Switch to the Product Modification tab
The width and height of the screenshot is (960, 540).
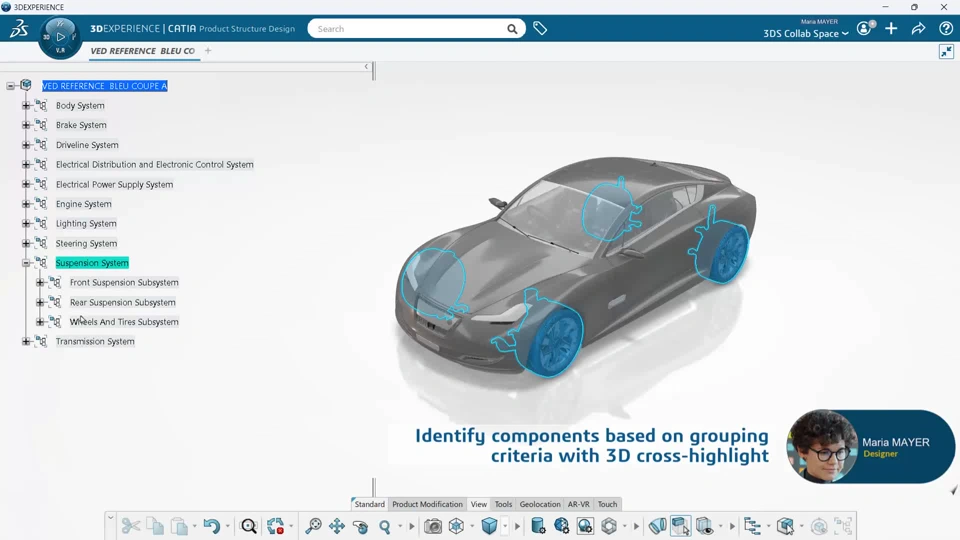(427, 504)
